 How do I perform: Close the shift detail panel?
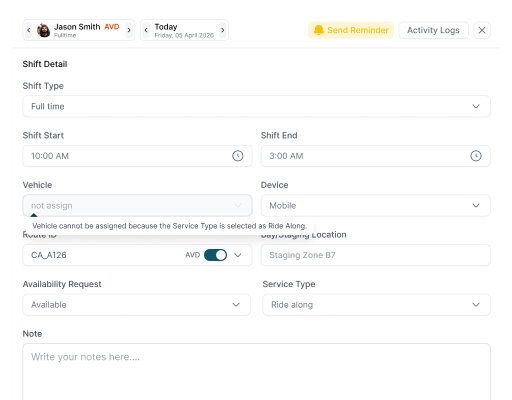[482, 30]
